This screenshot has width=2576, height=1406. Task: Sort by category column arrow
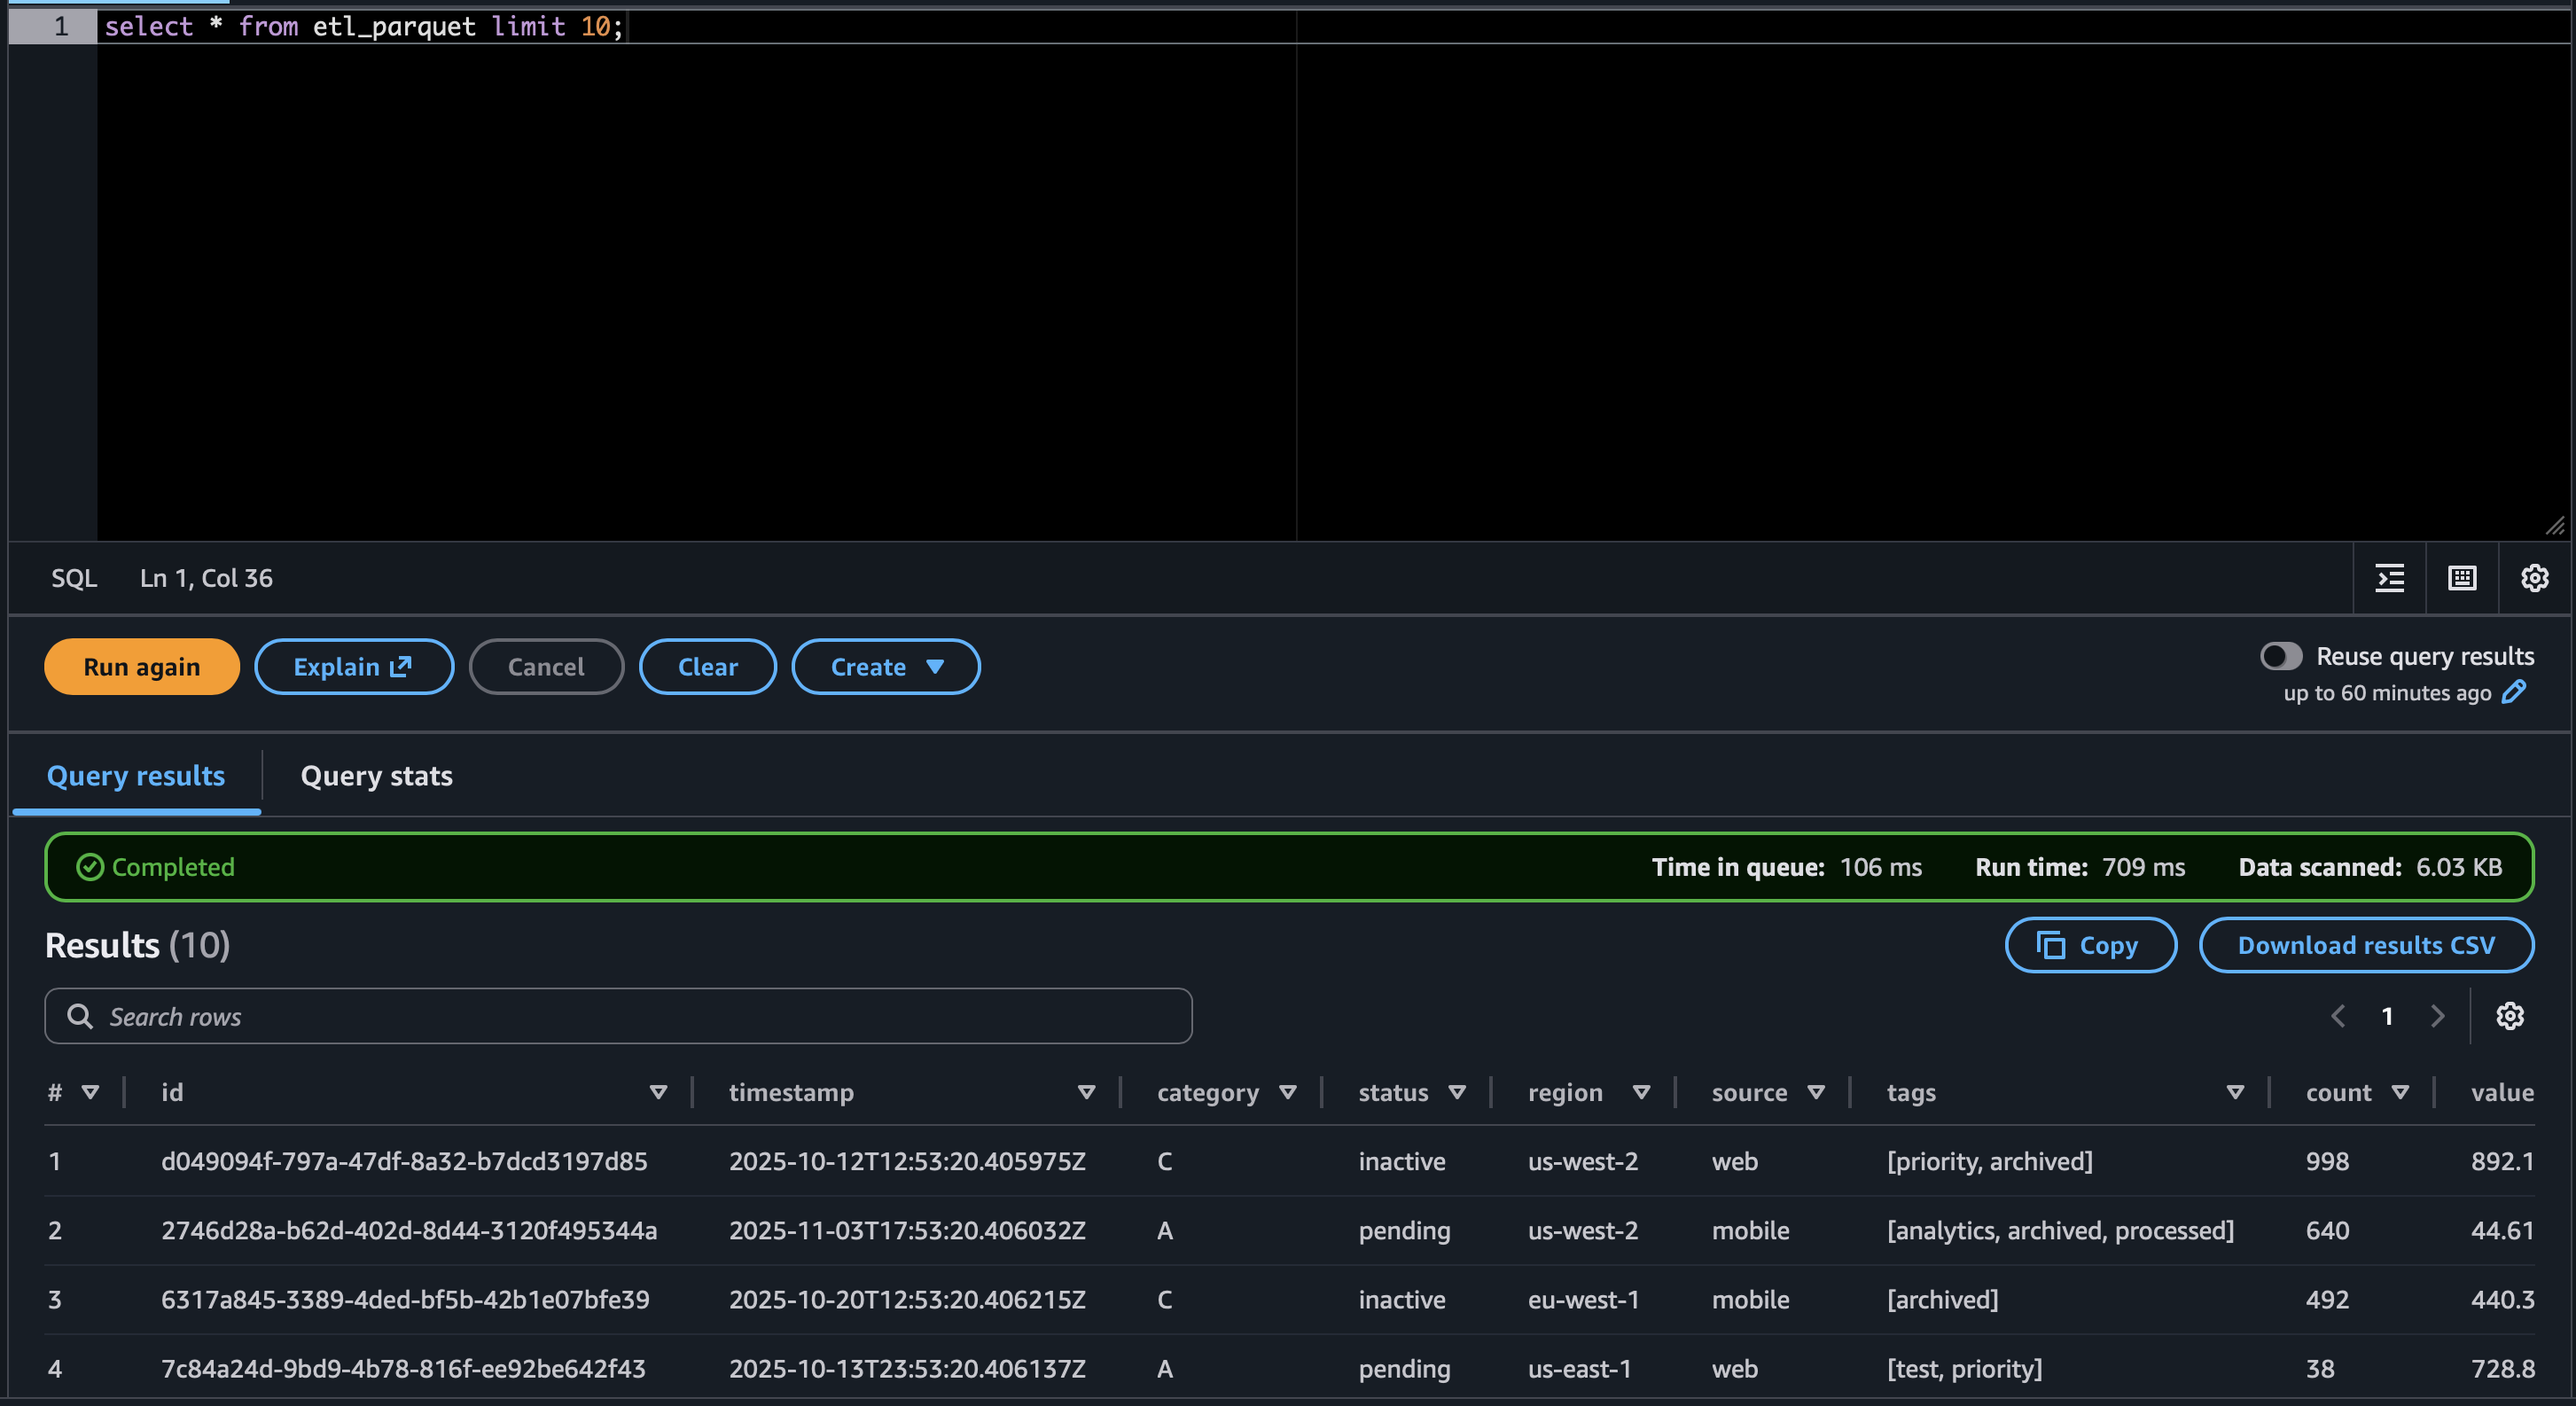[x=1288, y=1092]
